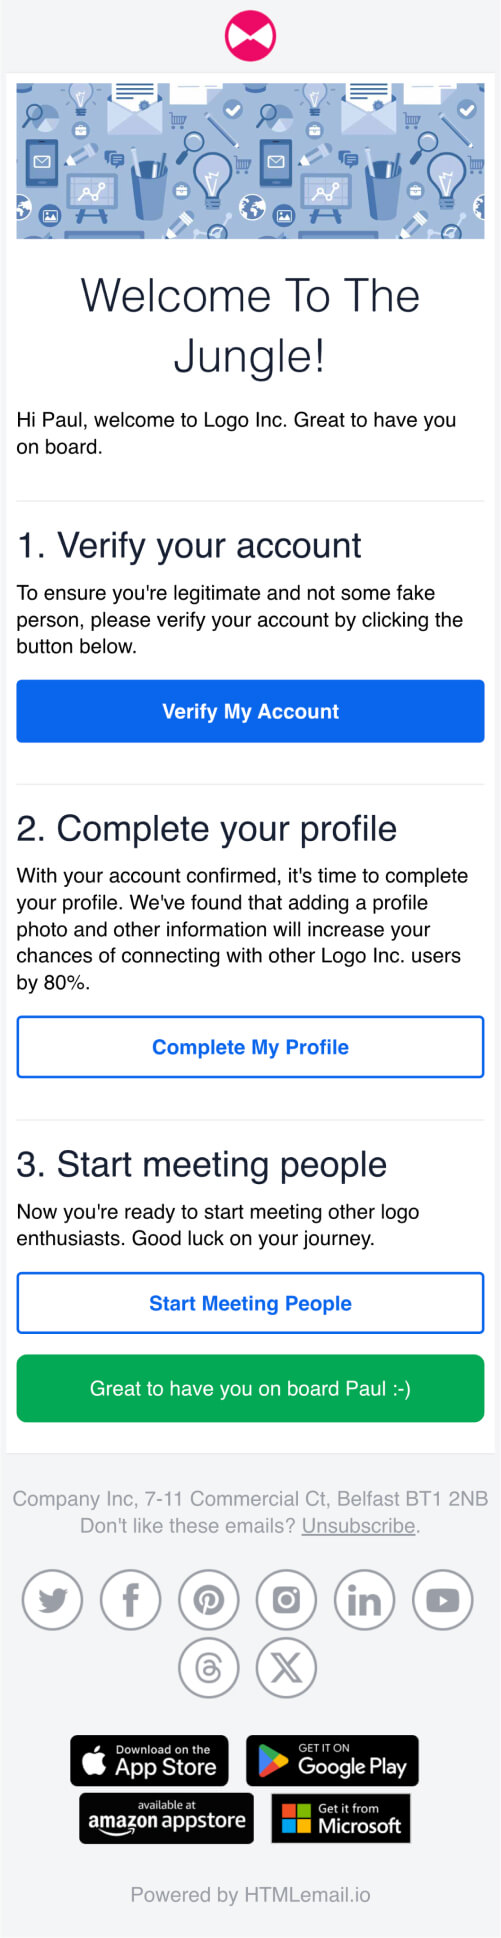This screenshot has width=501, height=1938.
Task: Open the Download on the App Store badge
Action: (x=149, y=1760)
